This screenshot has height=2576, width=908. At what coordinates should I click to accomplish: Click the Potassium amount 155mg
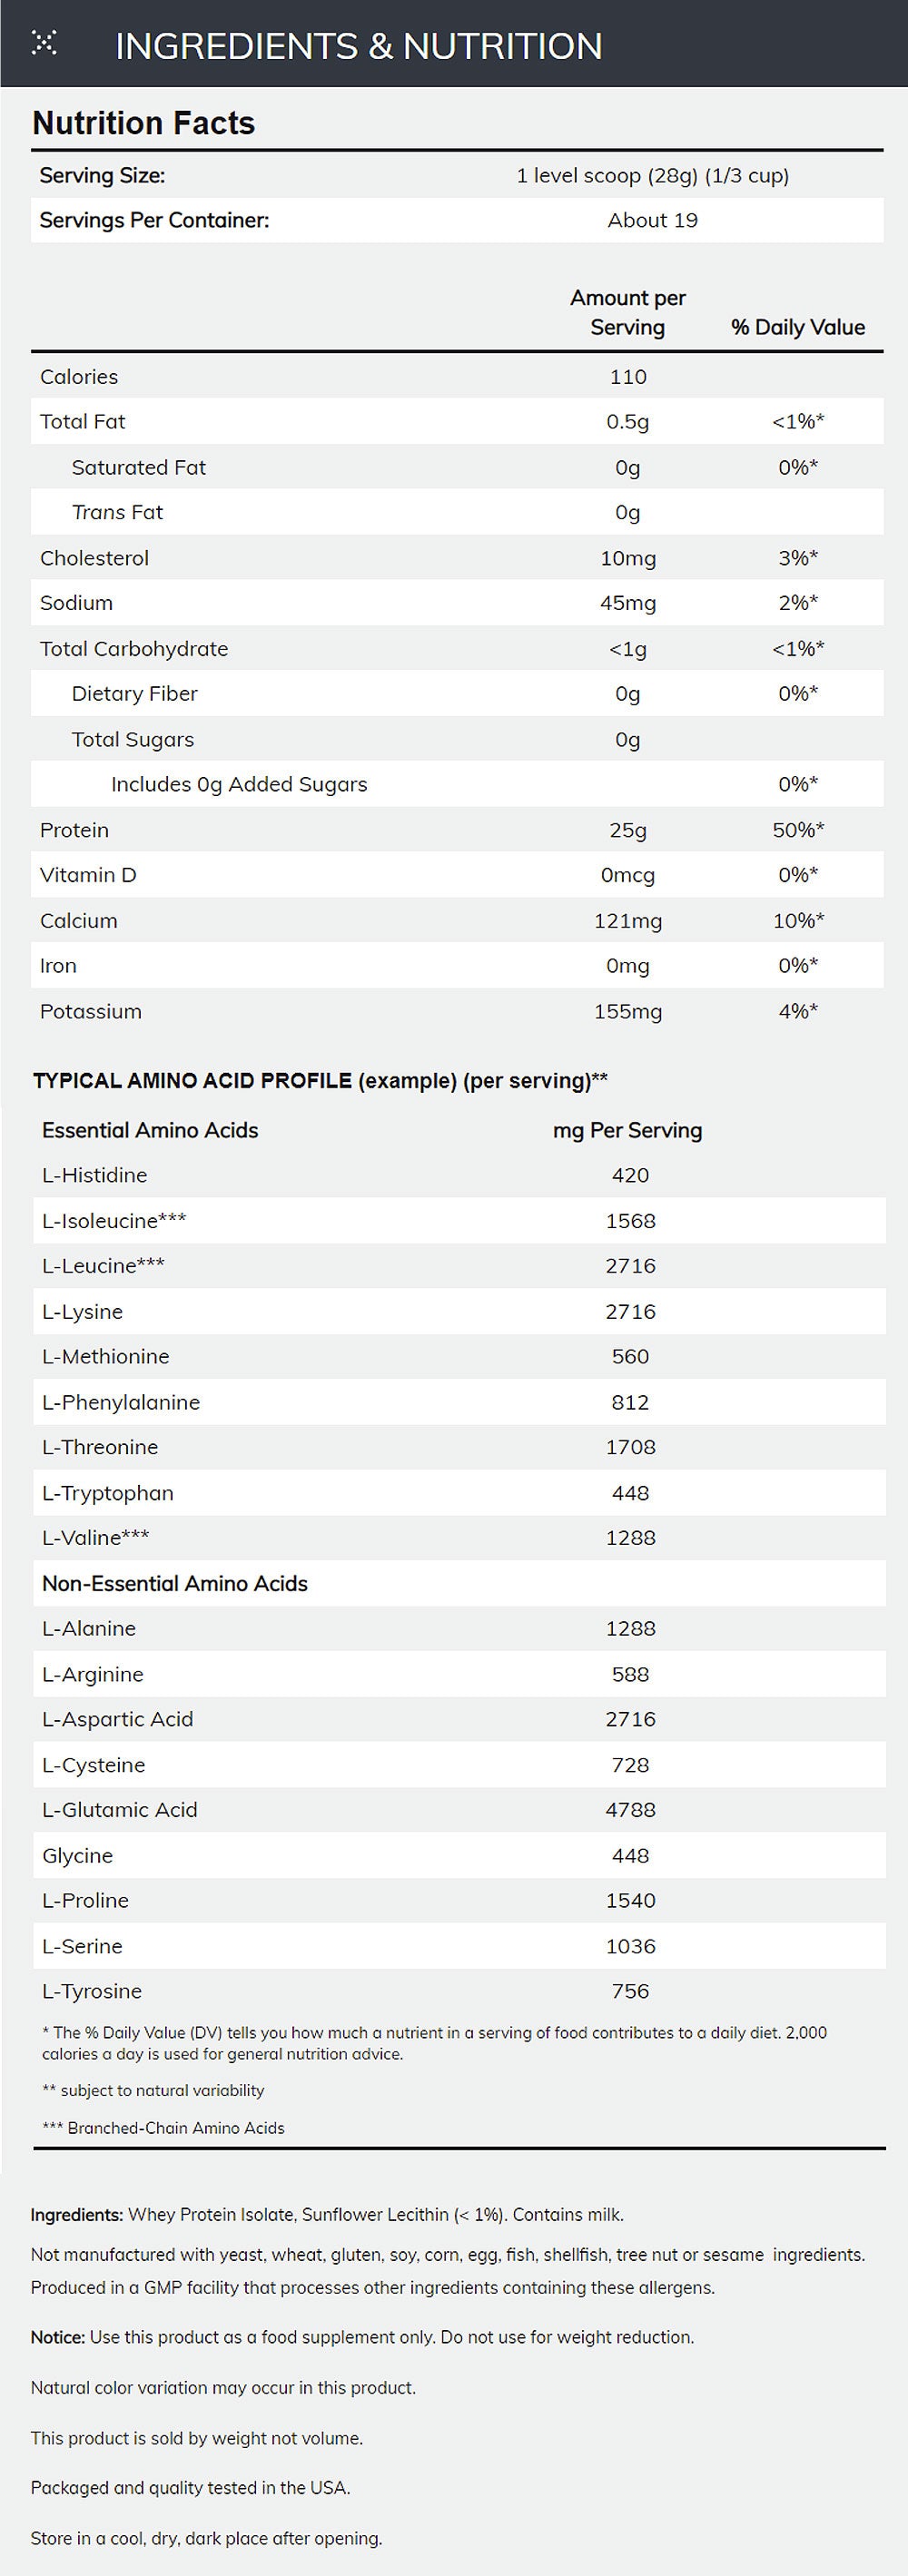(627, 1011)
